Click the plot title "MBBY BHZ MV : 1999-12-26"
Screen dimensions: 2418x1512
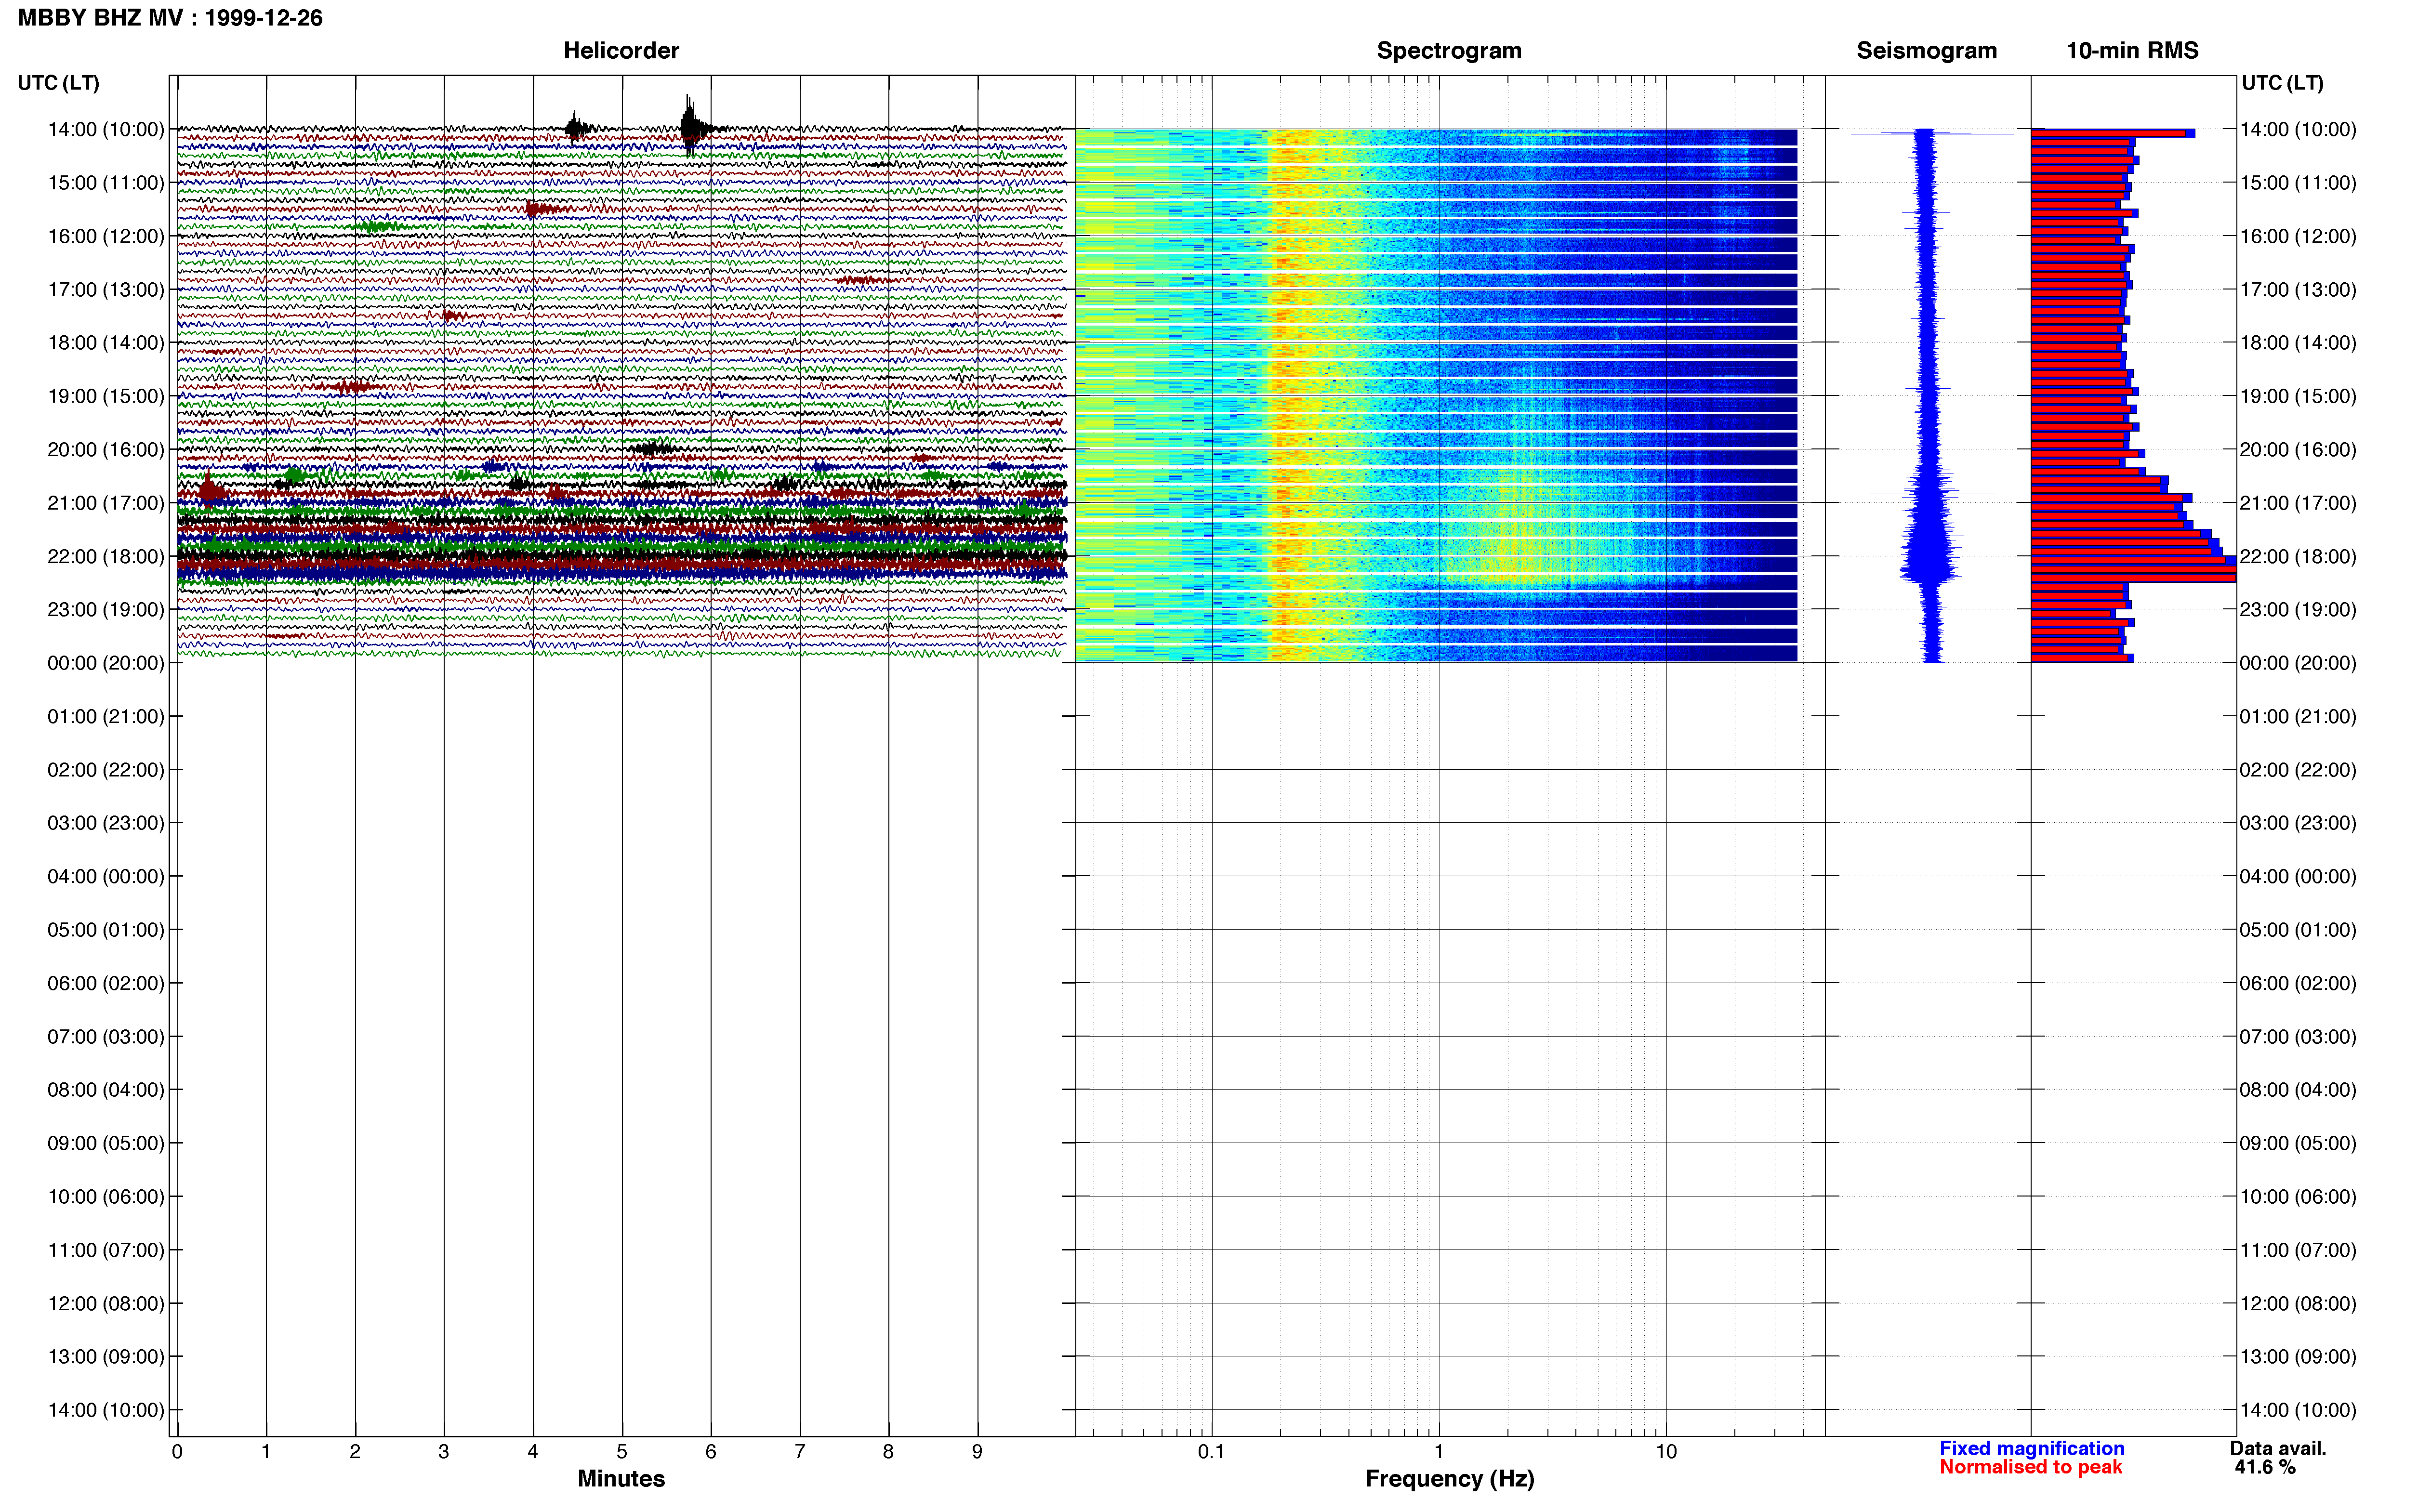(x=170, y=18)
